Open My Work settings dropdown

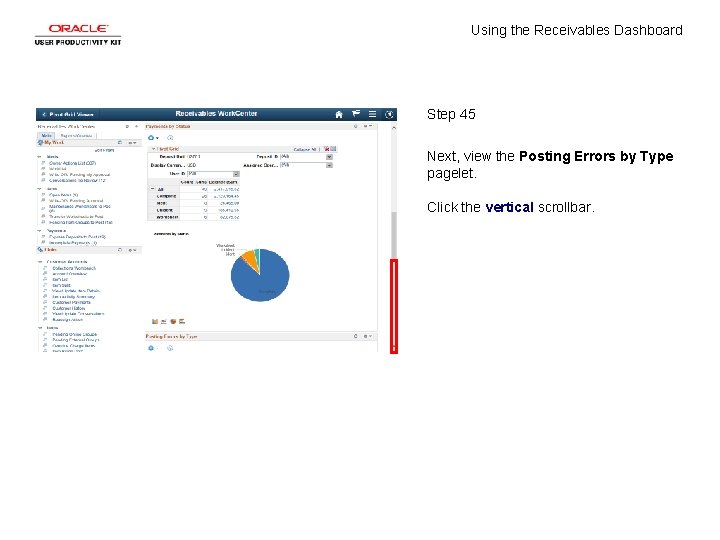[132, 143]
